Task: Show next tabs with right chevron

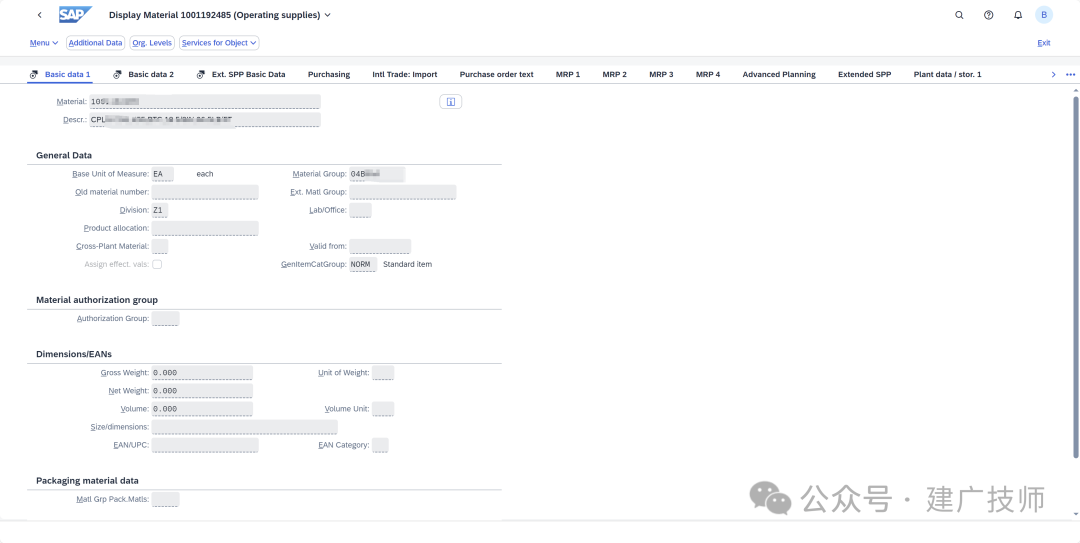Action: click(x=1053, y=74)
